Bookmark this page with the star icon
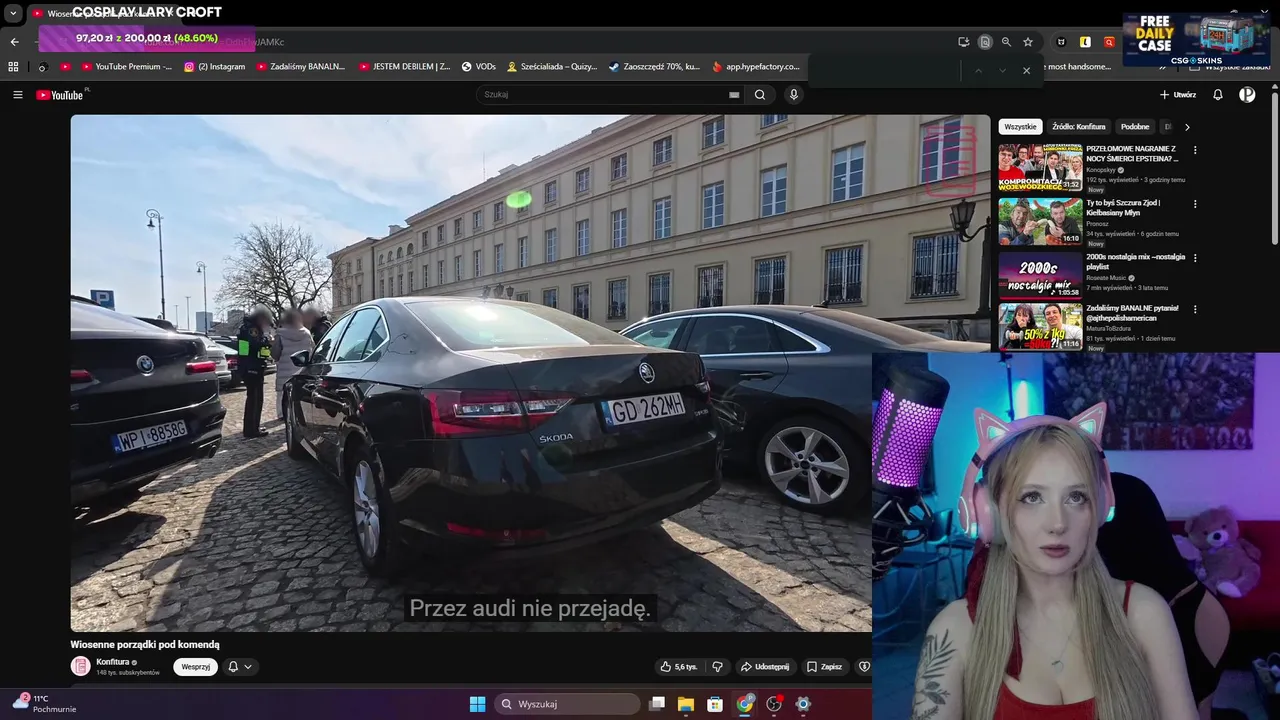1280x720 pixels. [x=1028, y=42]
